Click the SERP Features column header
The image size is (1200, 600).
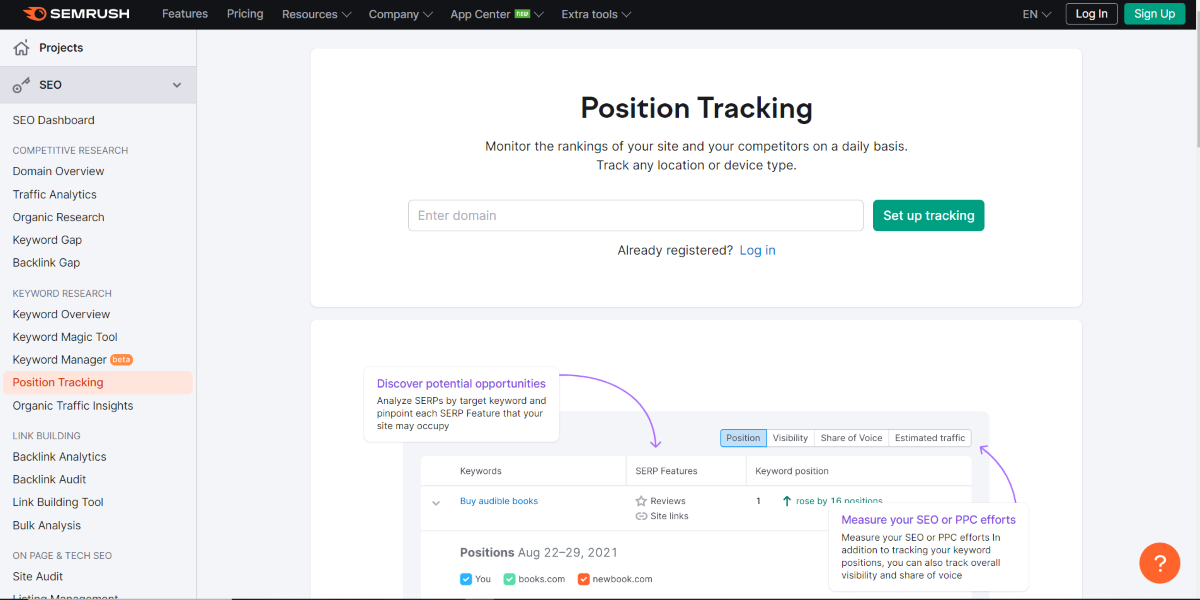(666, 471)
